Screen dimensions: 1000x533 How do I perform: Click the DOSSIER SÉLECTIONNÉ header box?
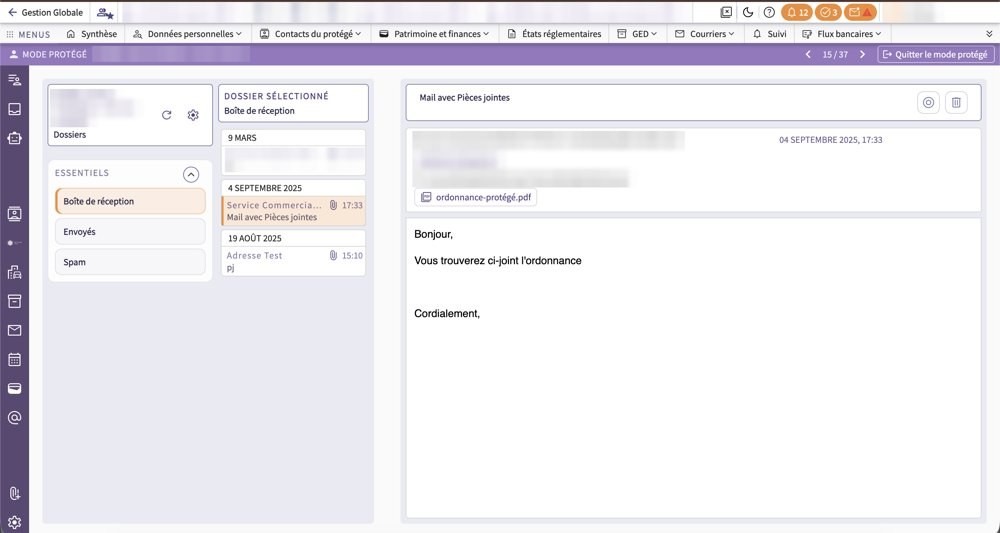293,103
